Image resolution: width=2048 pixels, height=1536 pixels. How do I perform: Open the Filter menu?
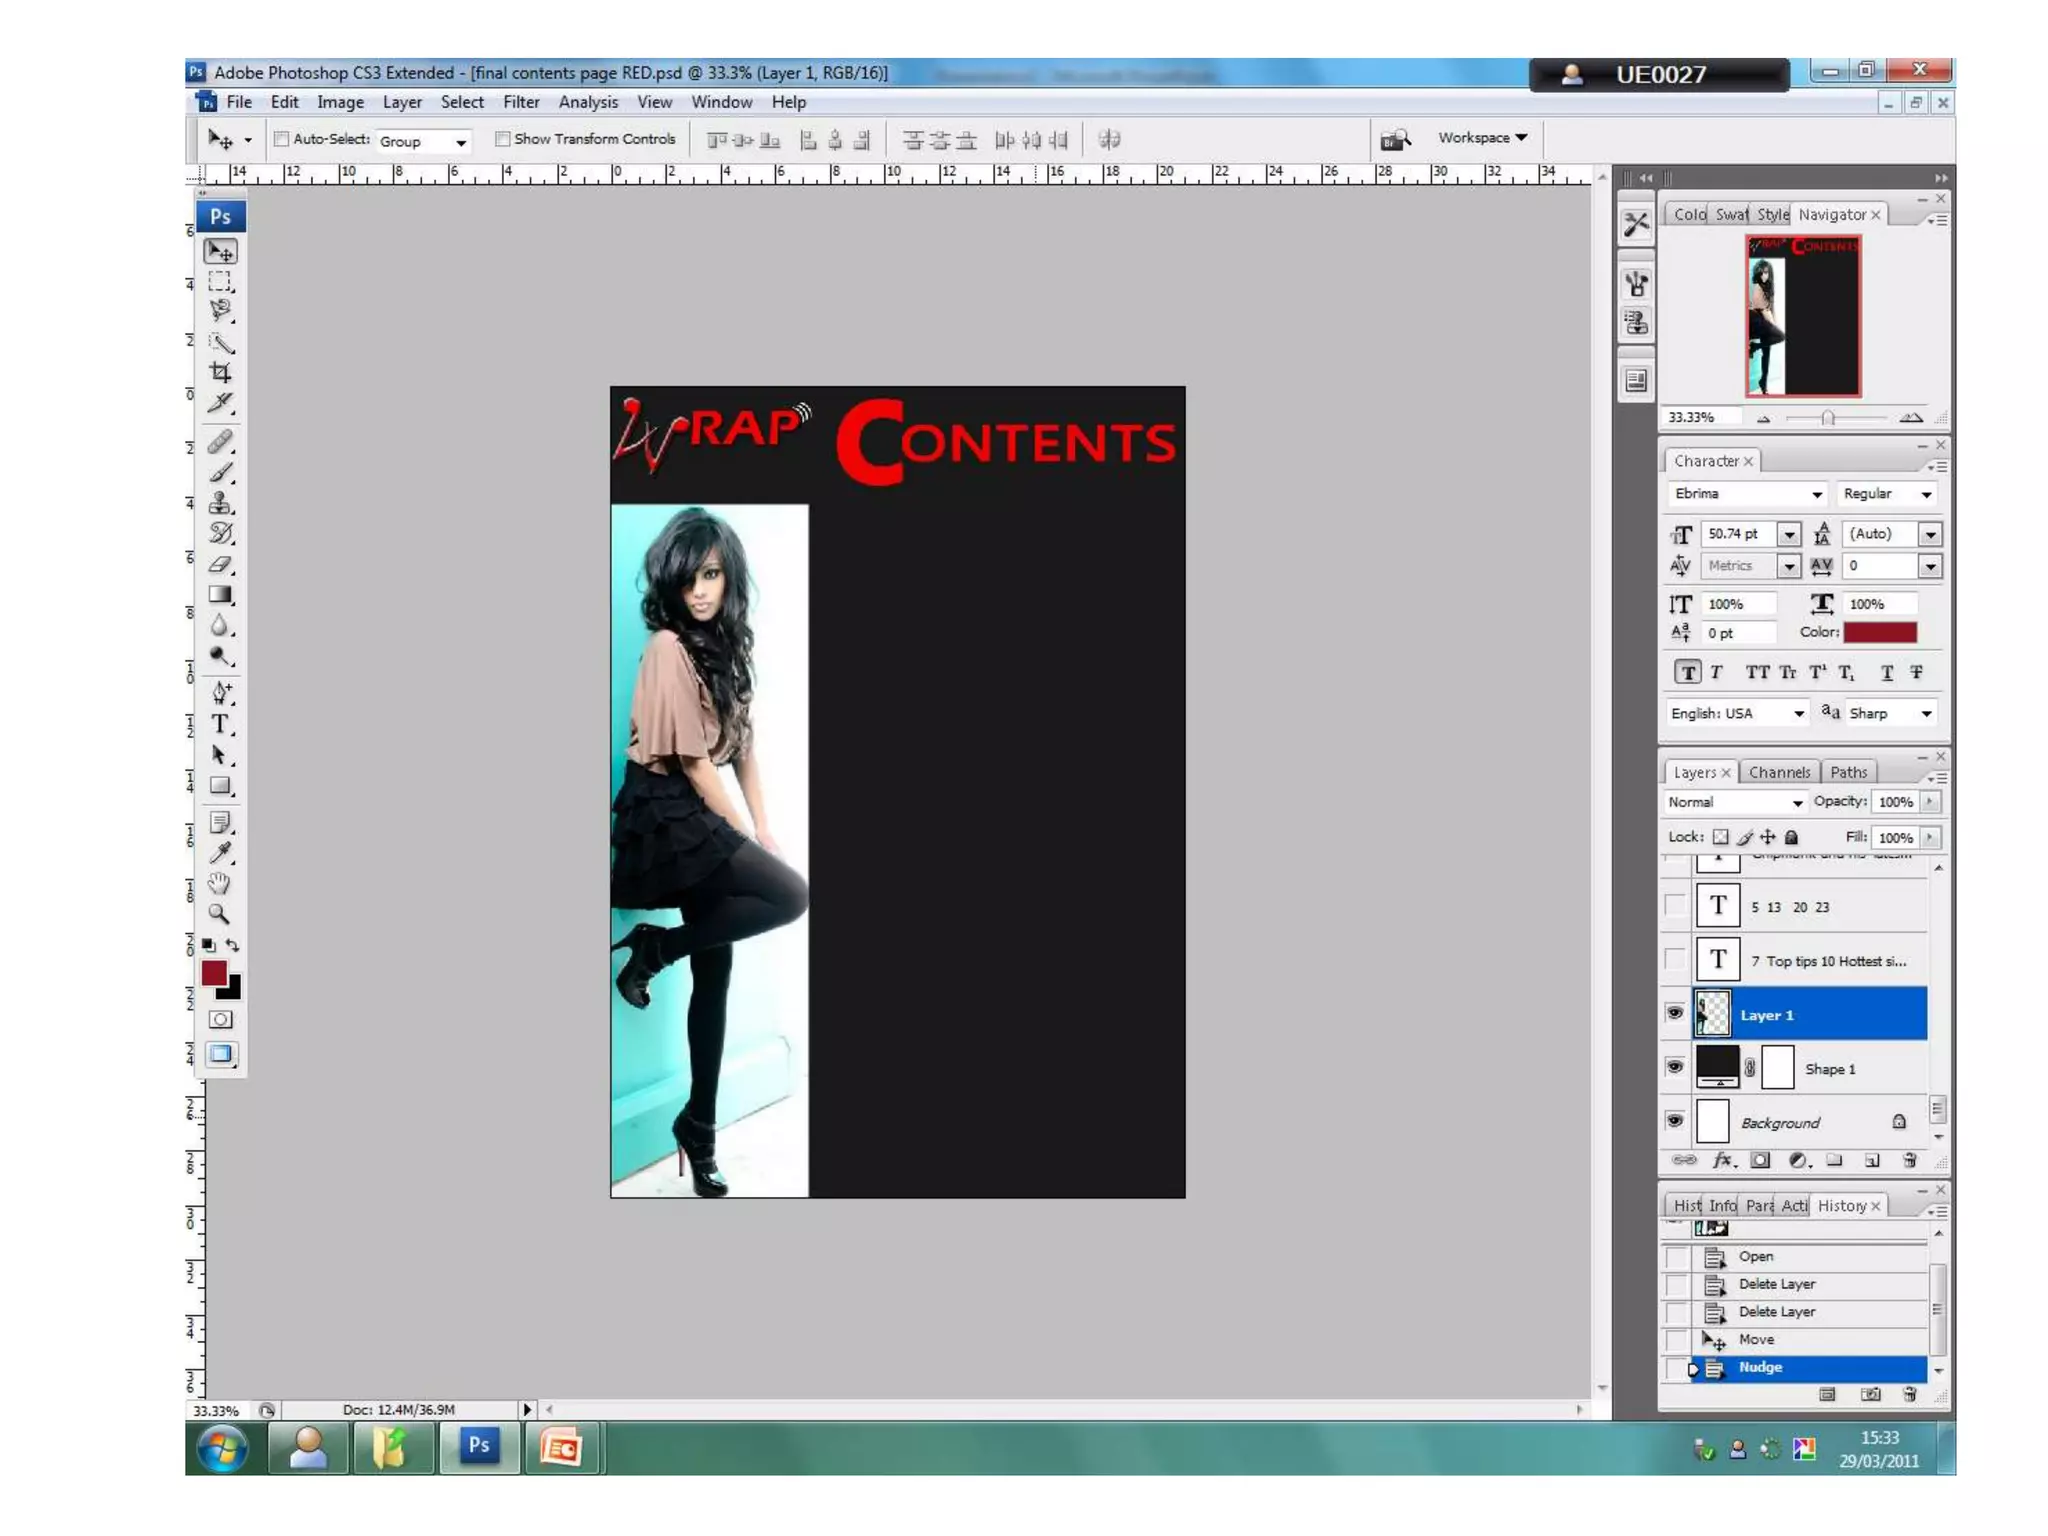[x=521, y=102]
